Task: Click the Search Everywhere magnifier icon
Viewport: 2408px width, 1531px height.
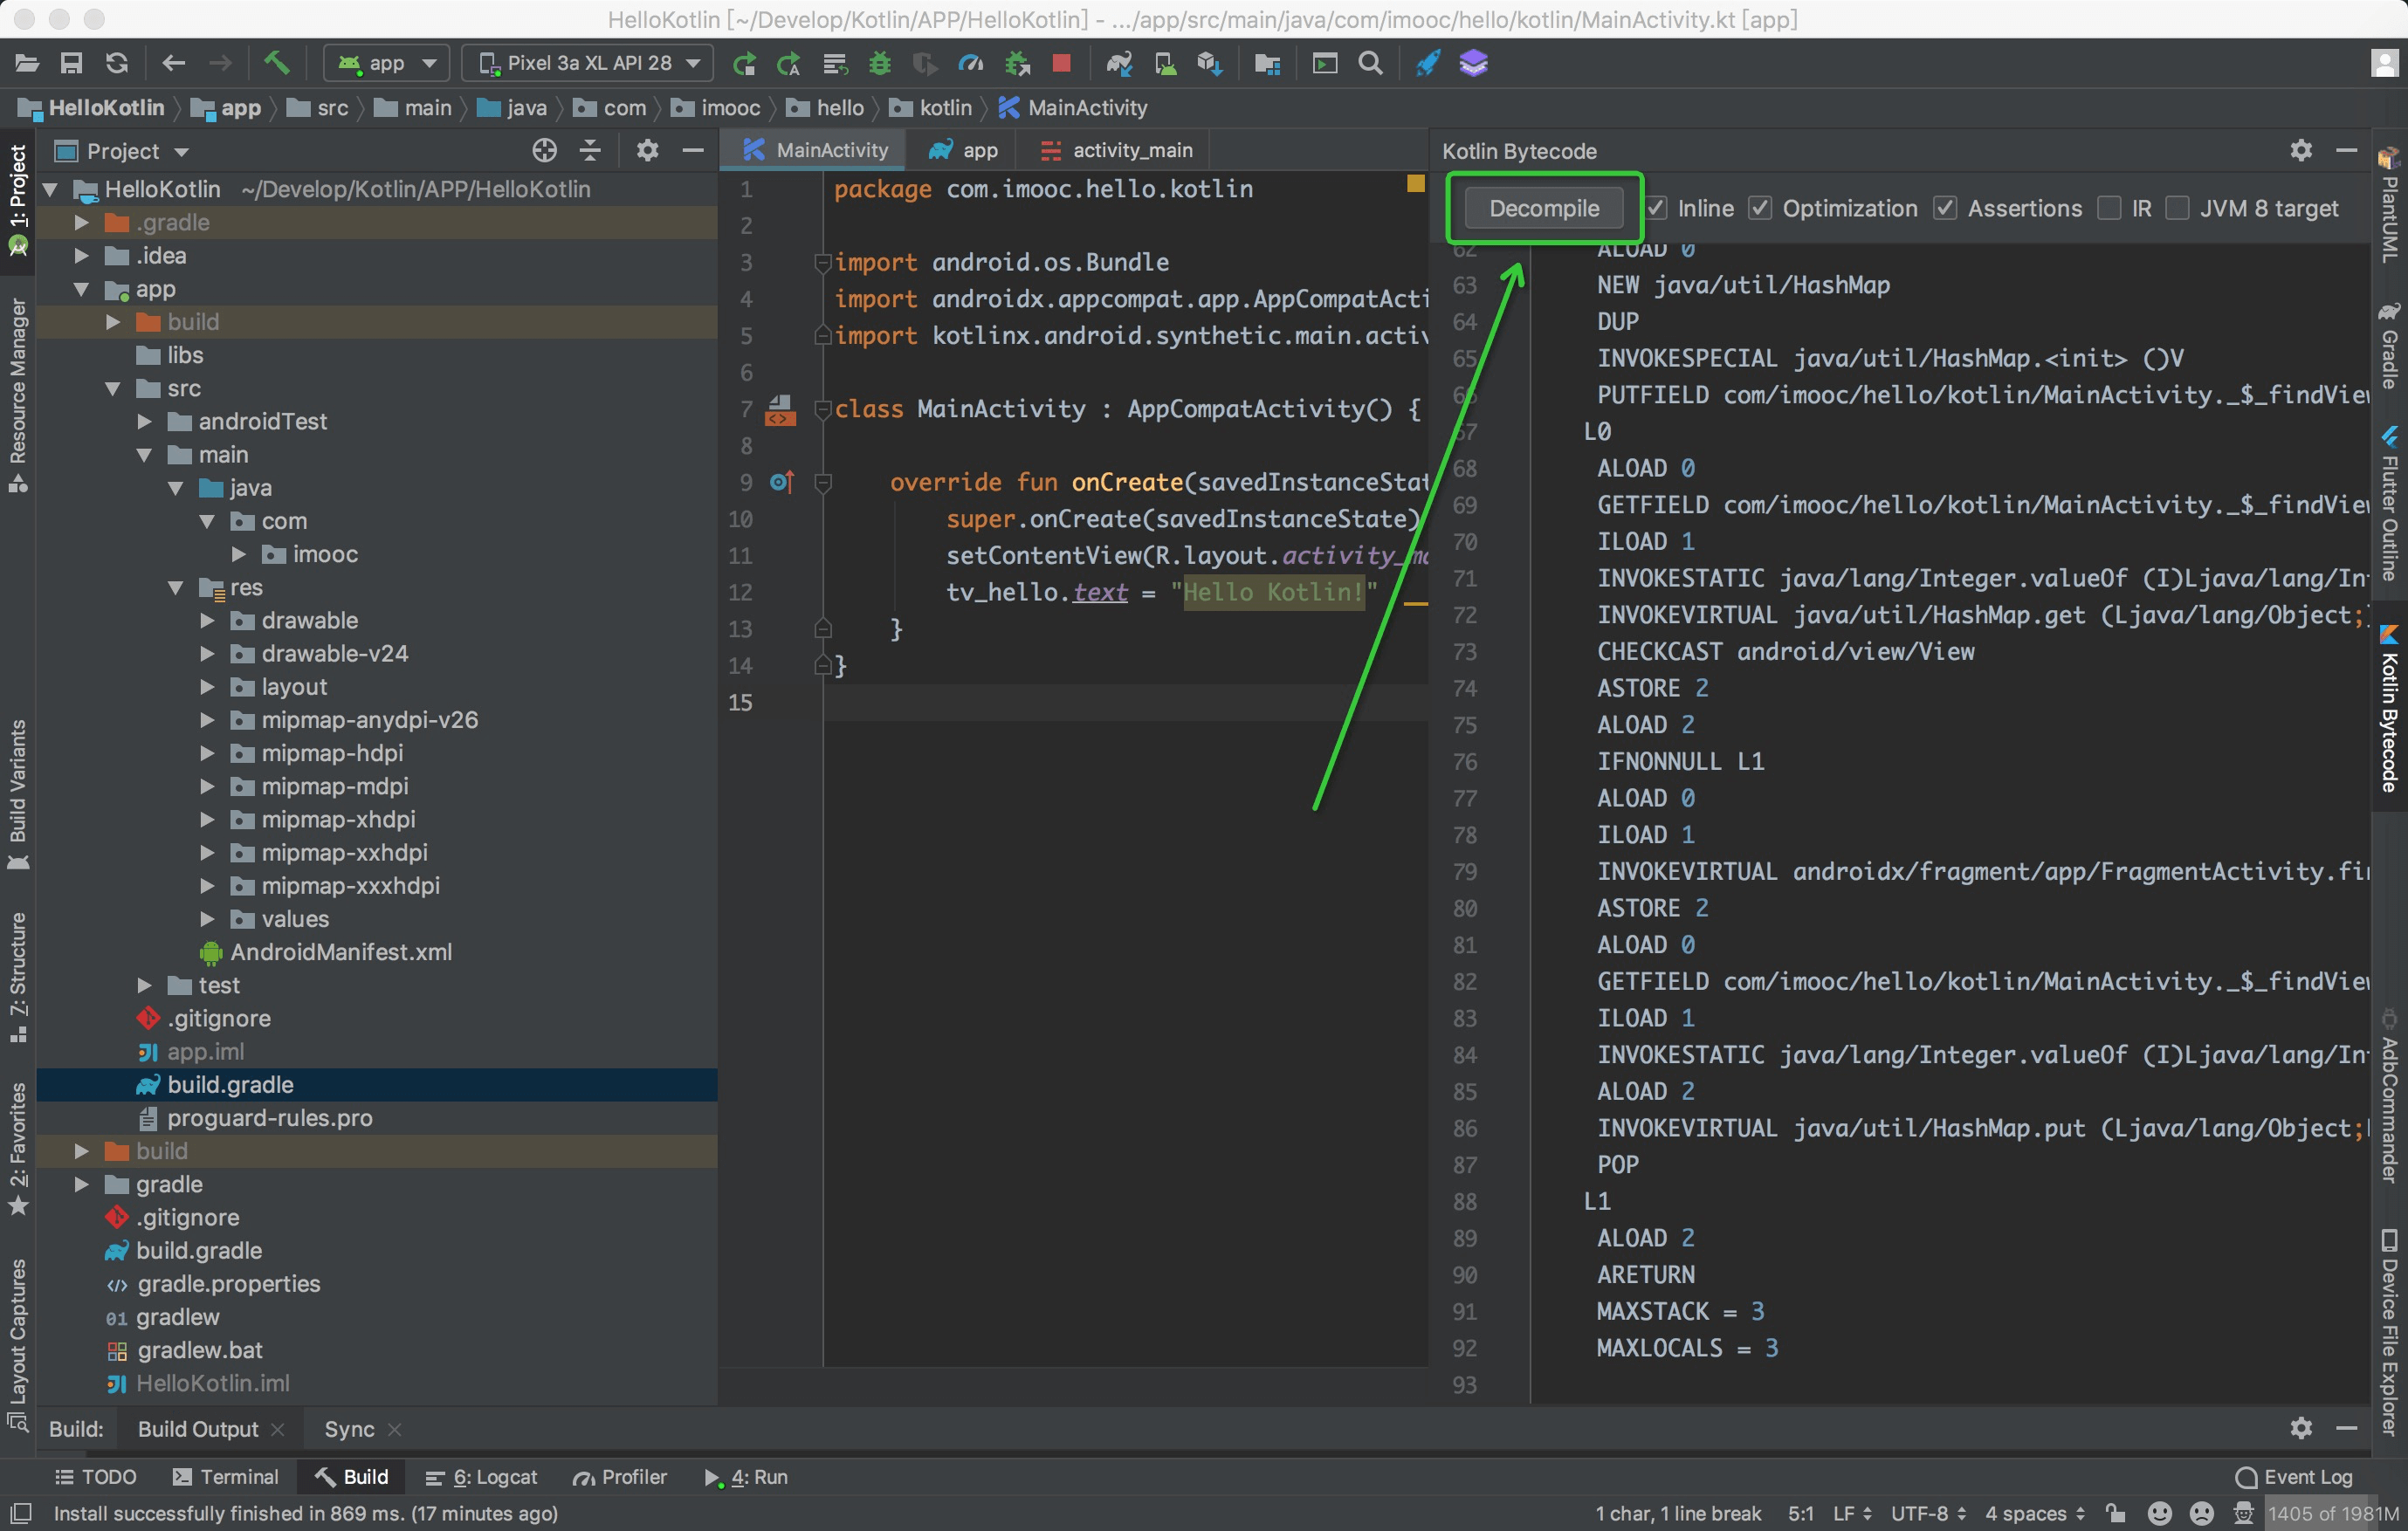Action: tap(1371, 64)
